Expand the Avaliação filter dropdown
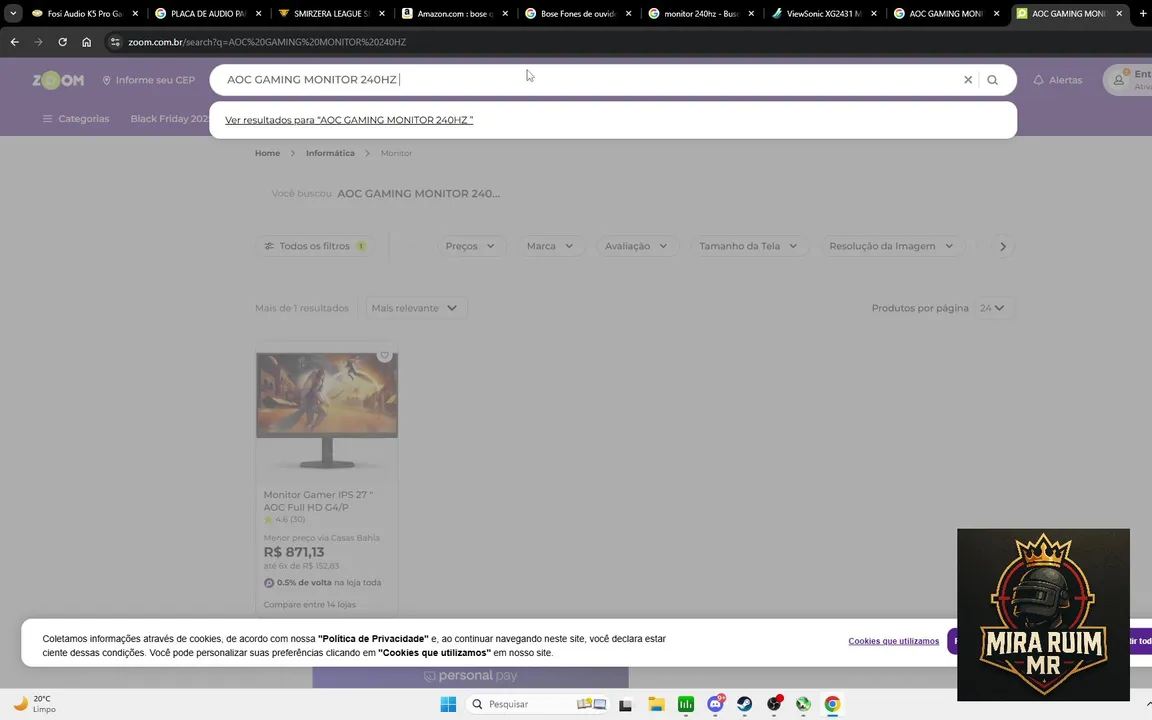Viewport: 1152px width, 720px height. pos(636,246)
